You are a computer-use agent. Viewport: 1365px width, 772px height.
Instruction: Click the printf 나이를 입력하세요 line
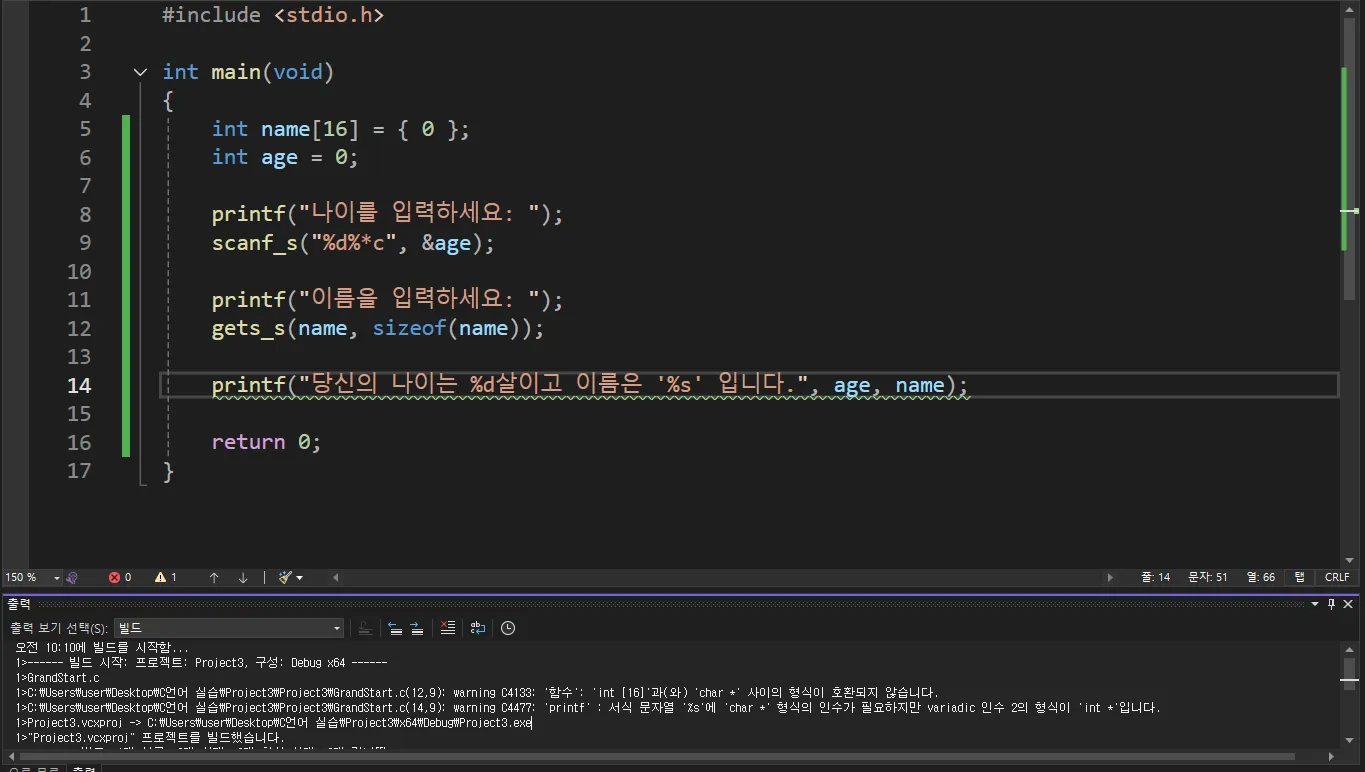[x=388, y=214]
